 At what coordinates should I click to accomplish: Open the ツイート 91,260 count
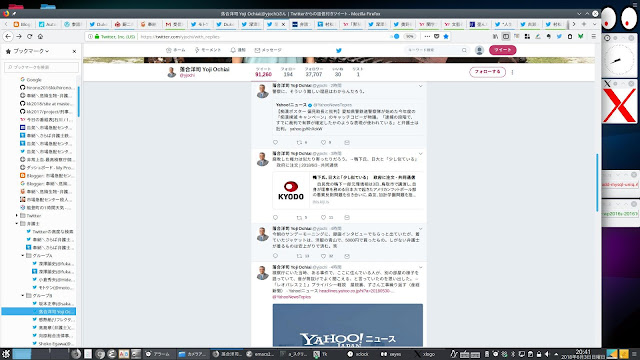(263, 72)
